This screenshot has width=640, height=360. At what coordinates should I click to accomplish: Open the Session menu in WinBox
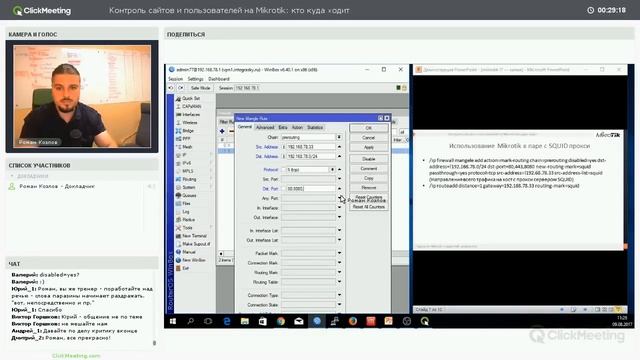point(176,79)
